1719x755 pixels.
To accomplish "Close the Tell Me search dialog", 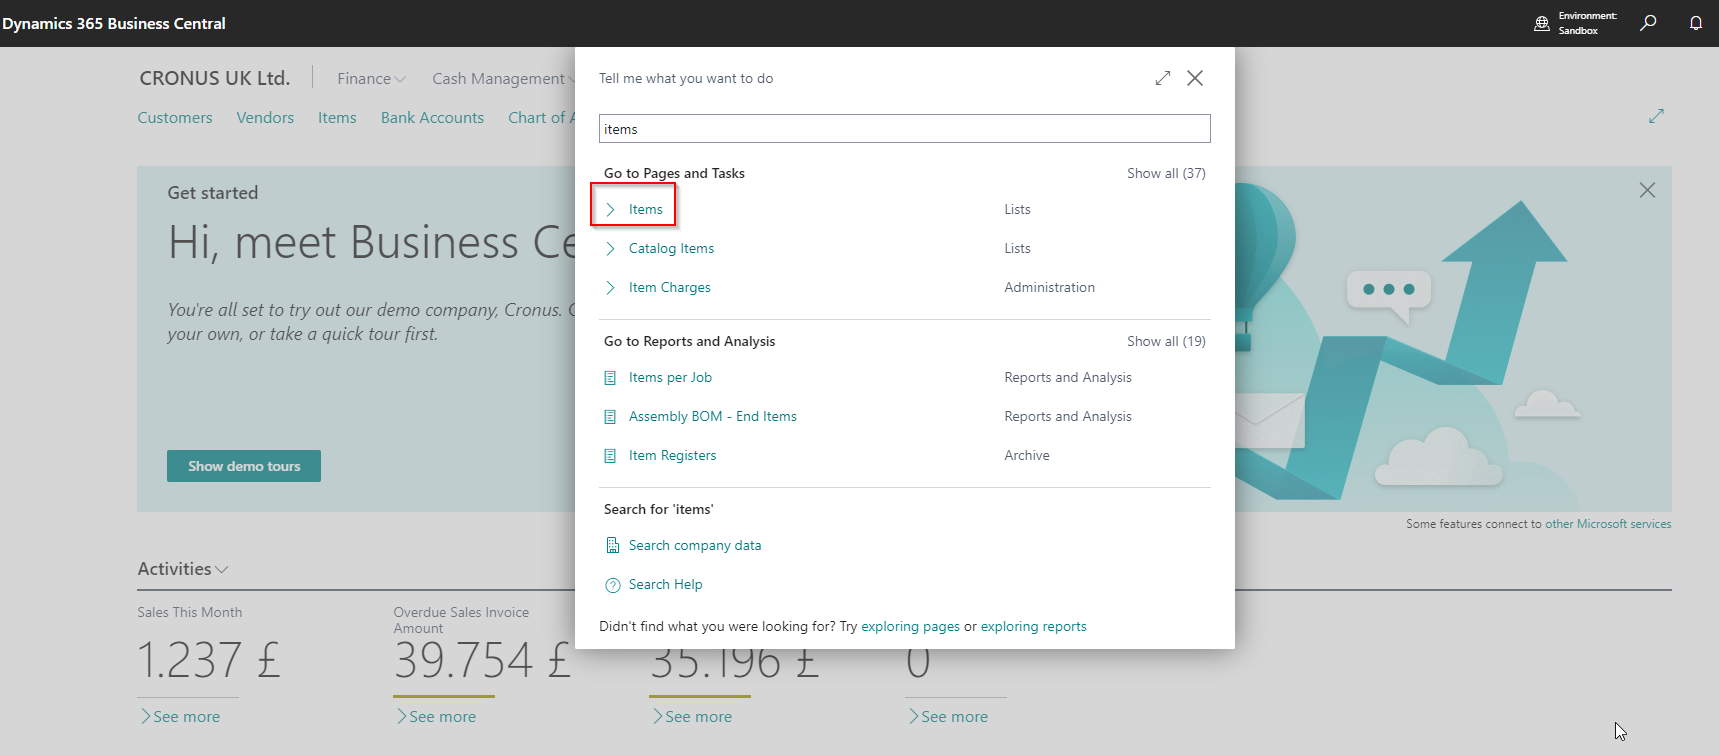I will pyautogui.click(x=1195, y=78).
